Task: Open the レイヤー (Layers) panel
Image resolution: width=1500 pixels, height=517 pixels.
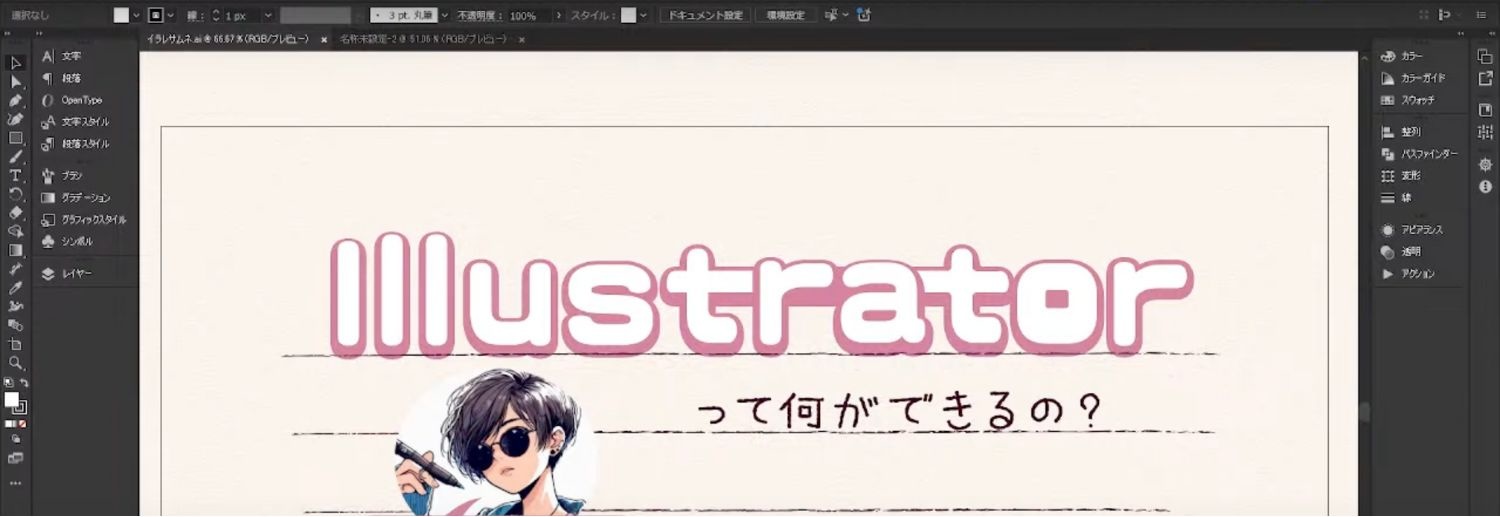Action: coord(67,272)
